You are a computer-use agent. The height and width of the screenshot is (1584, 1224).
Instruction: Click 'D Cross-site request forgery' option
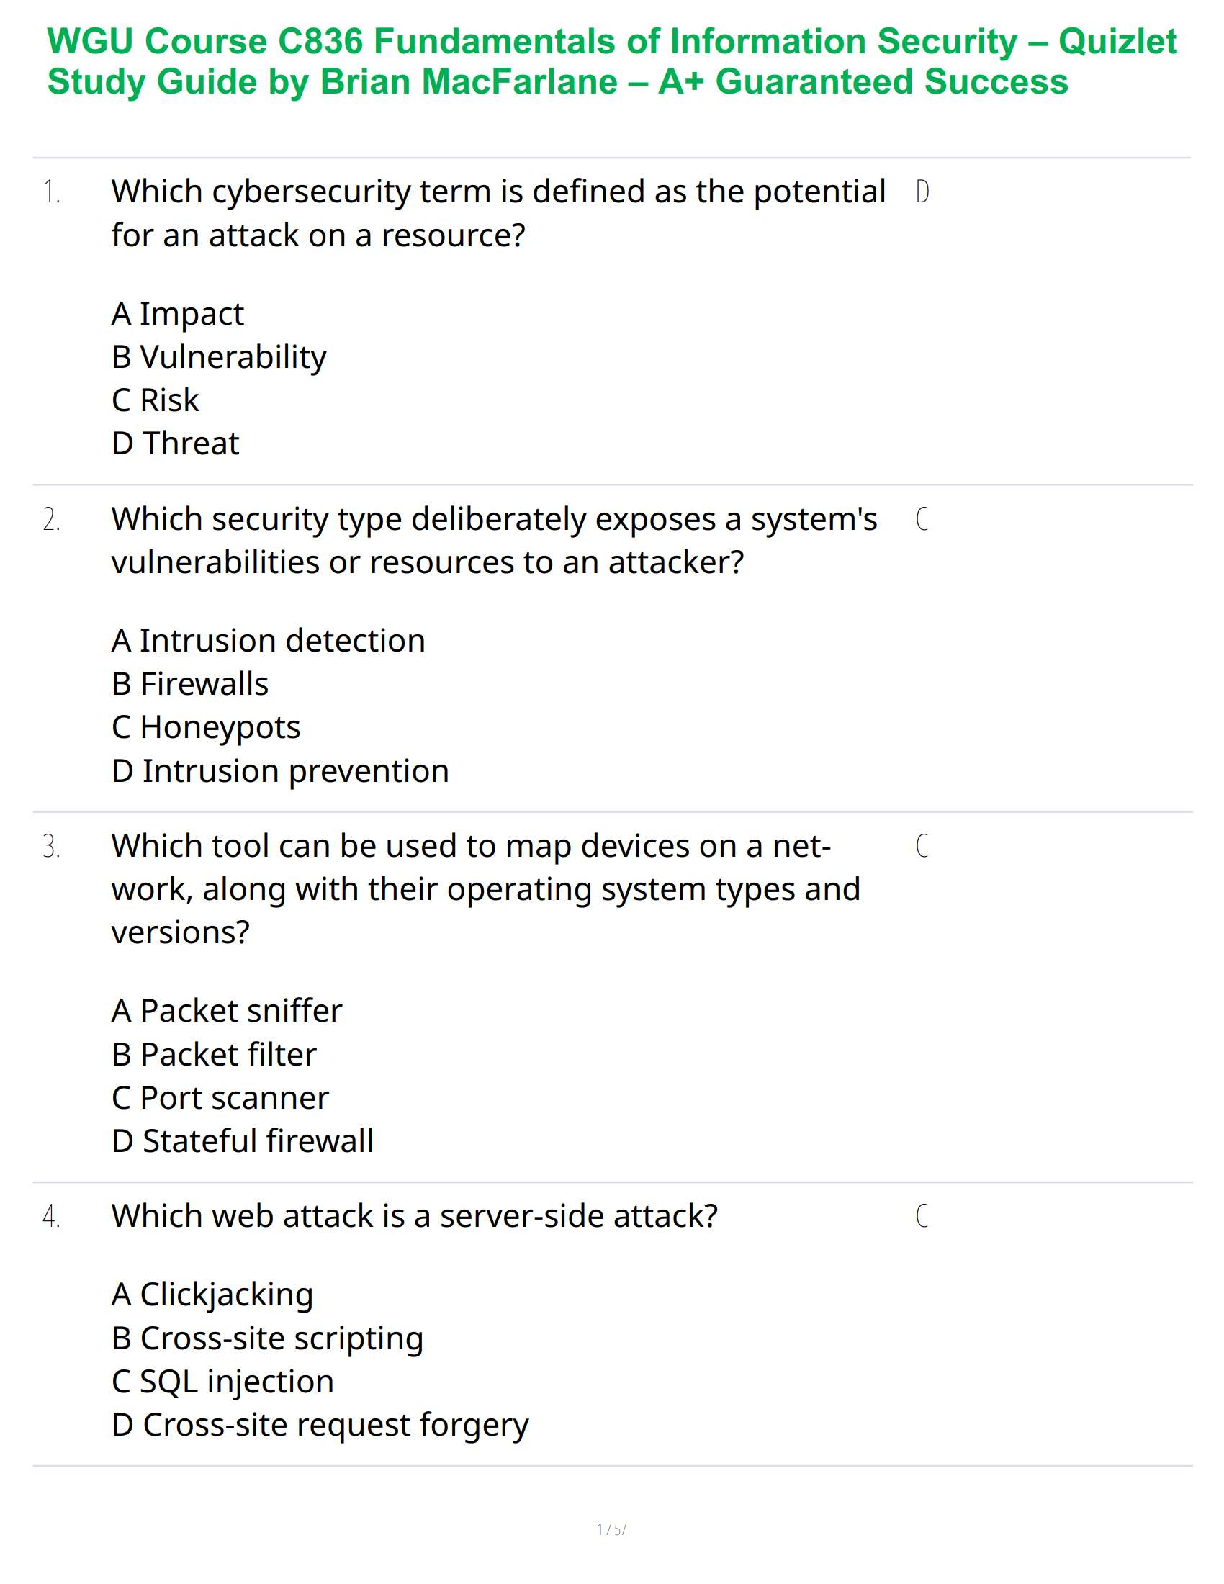tap(320, 1425)
